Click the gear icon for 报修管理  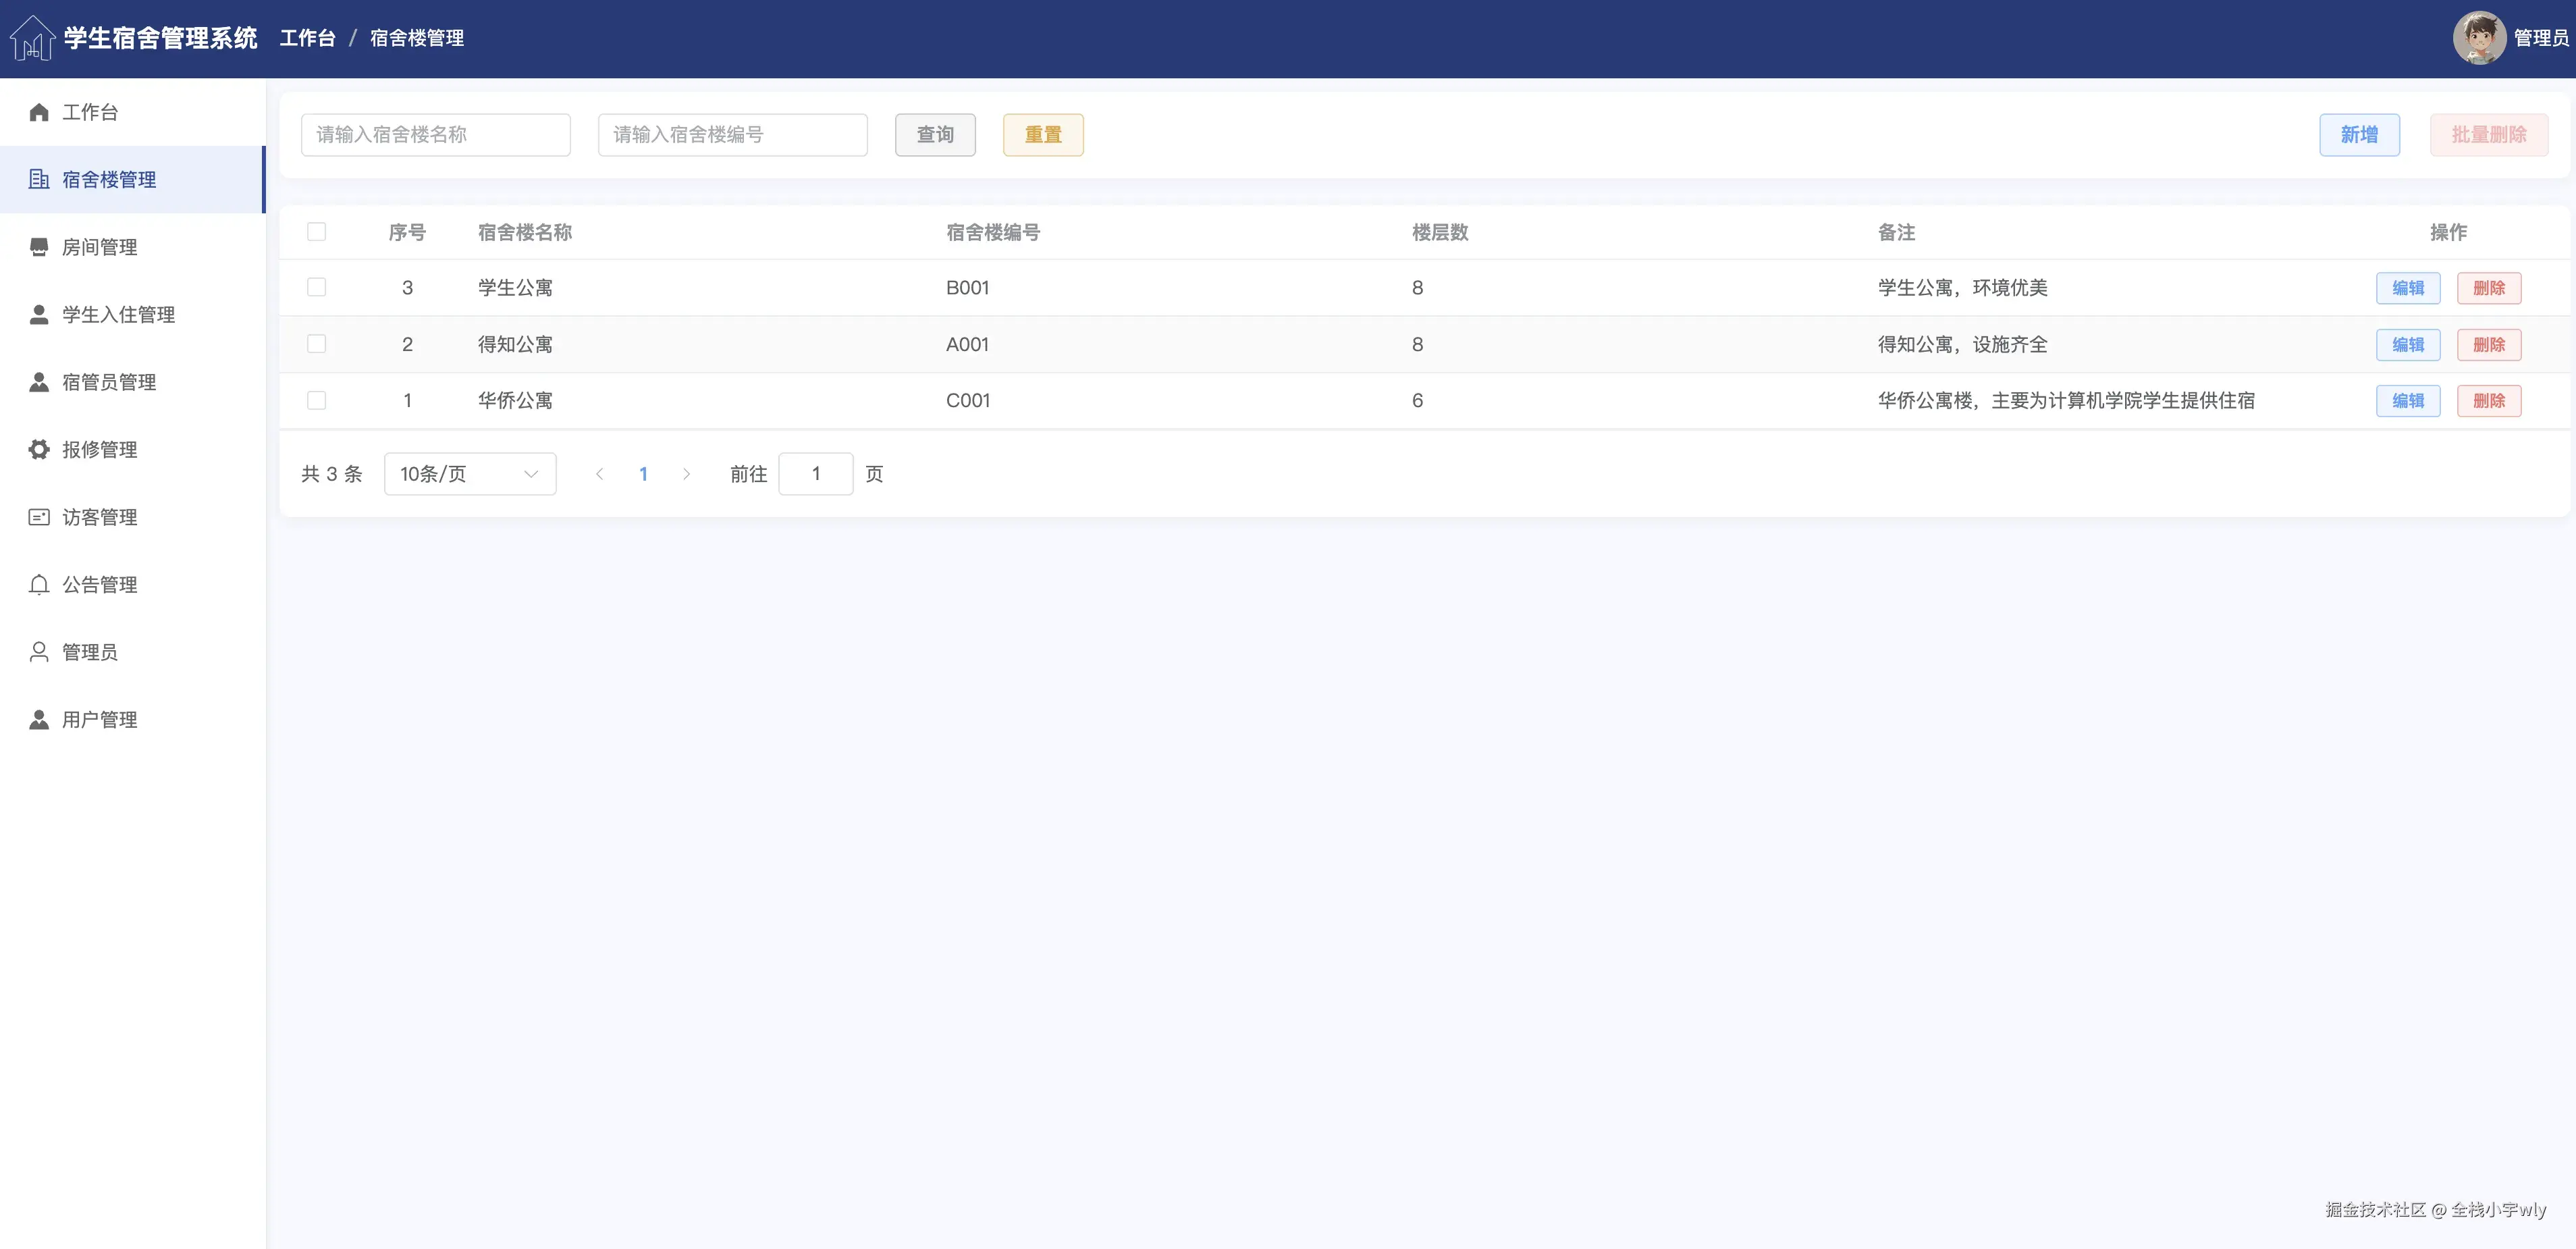39,449
